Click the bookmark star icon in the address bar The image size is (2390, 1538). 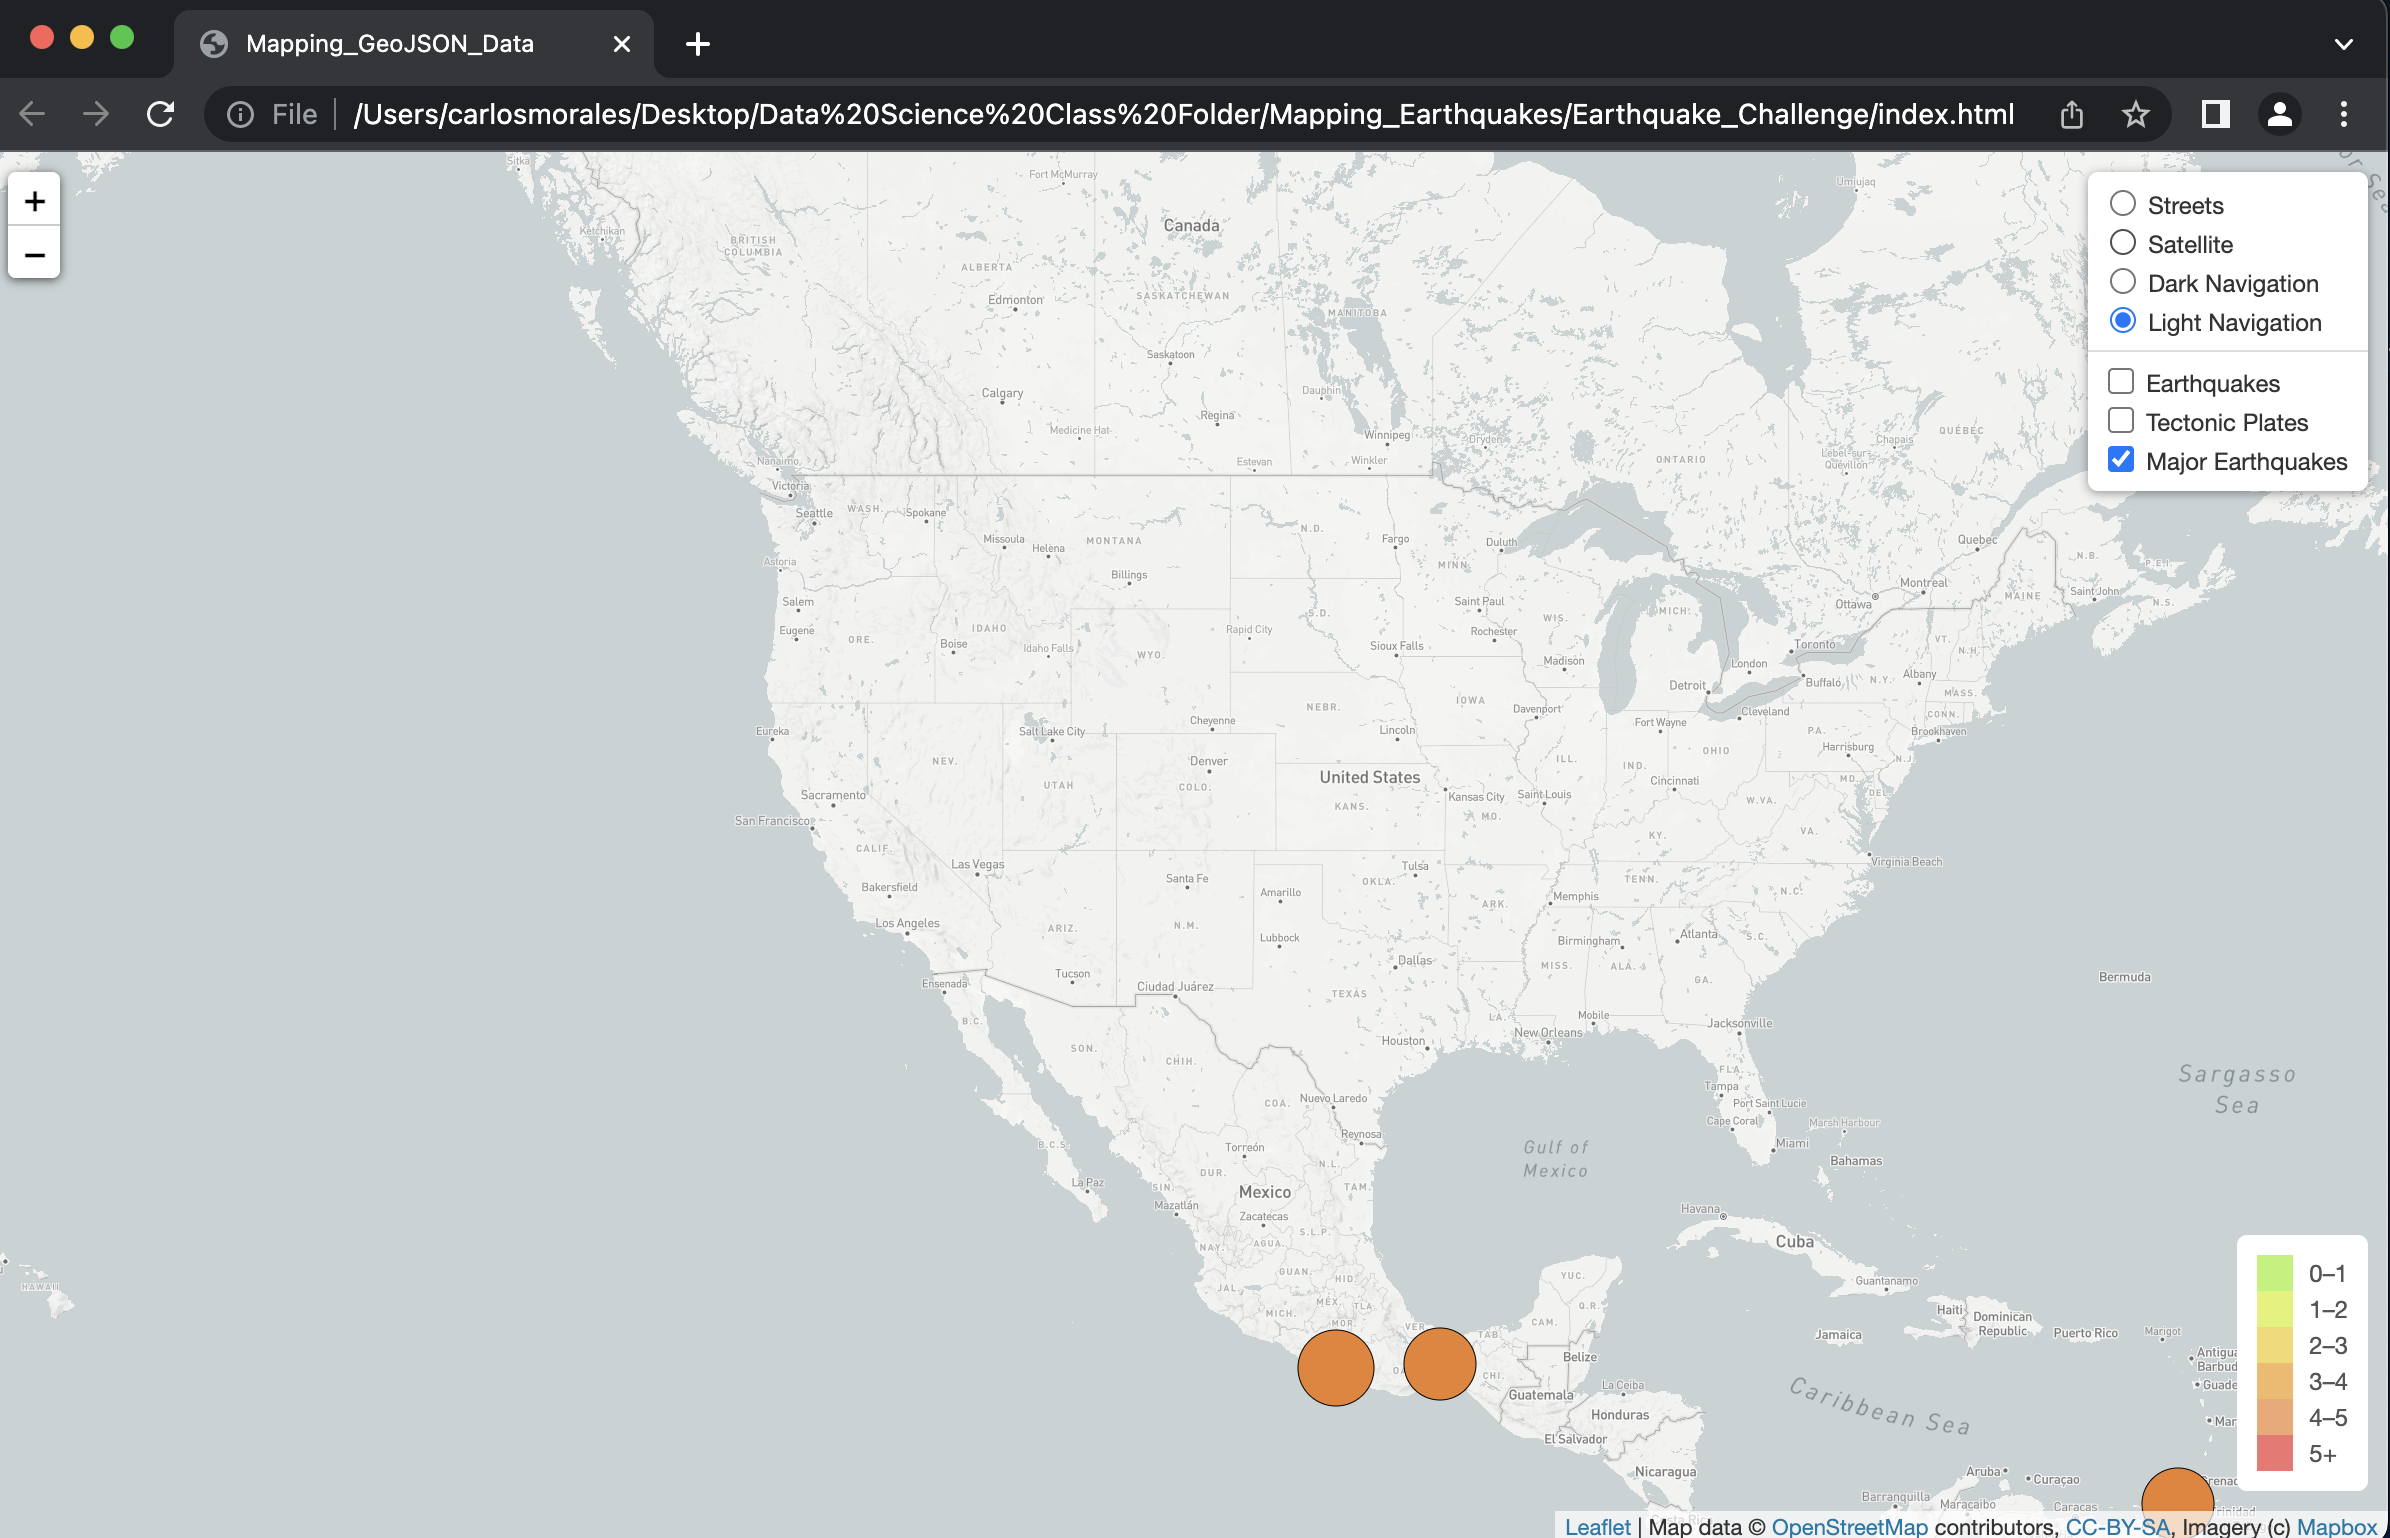[2136, 113]
